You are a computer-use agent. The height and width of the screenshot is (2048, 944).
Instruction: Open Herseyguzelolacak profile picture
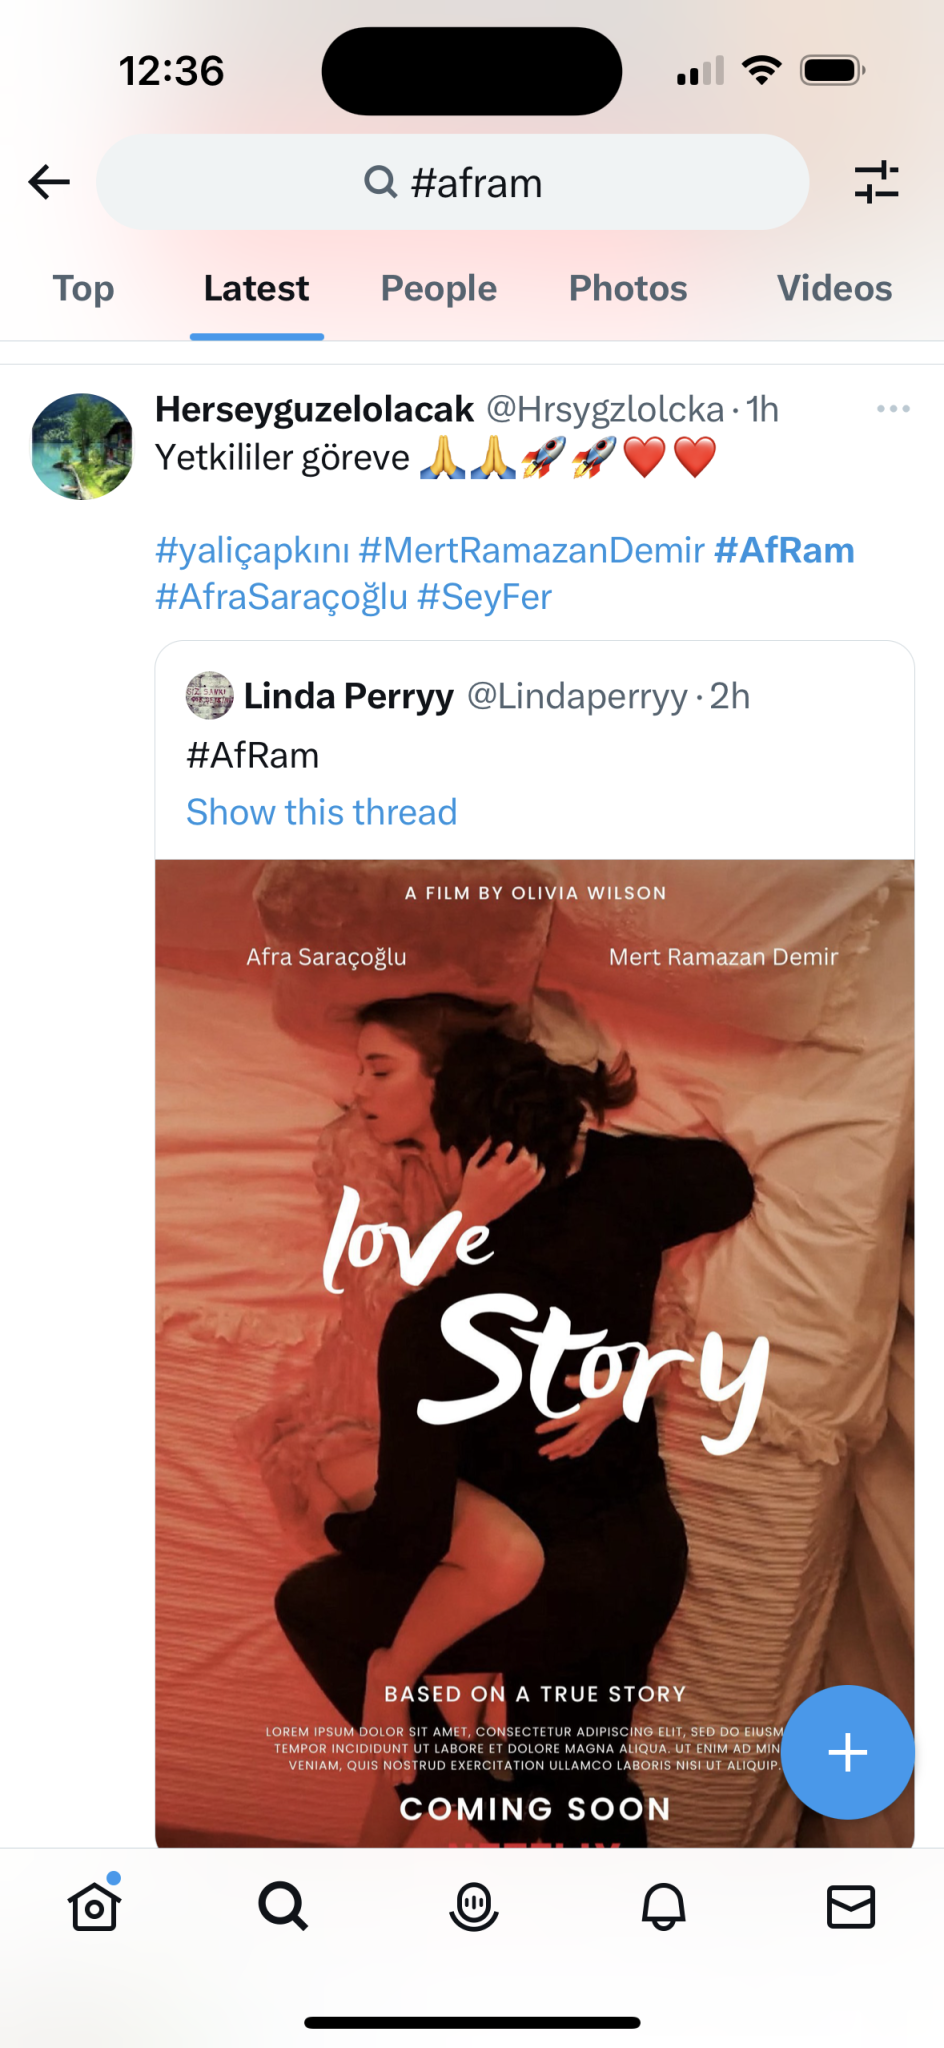tap(83, 446)
